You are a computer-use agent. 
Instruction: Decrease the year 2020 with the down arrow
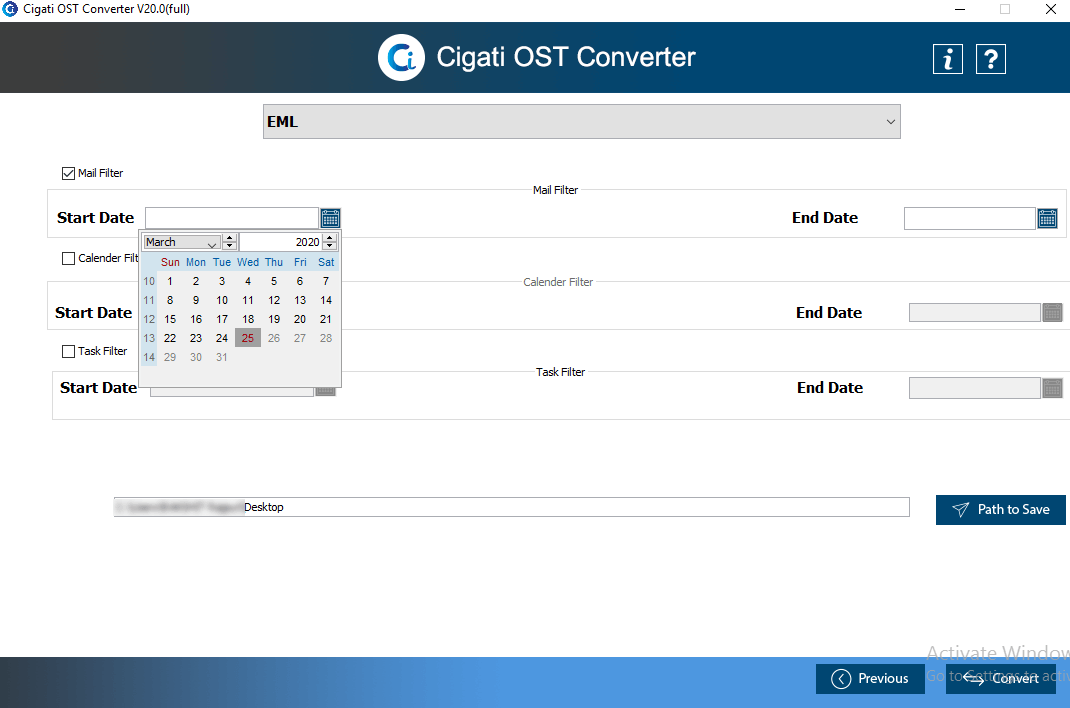pyautogui.click(x=330, y=246)
